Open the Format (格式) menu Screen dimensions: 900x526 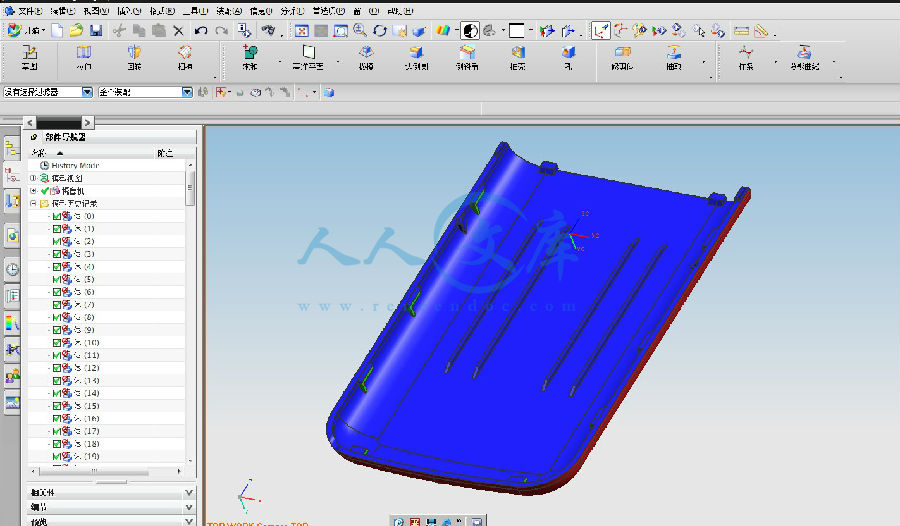pos(162,11)
